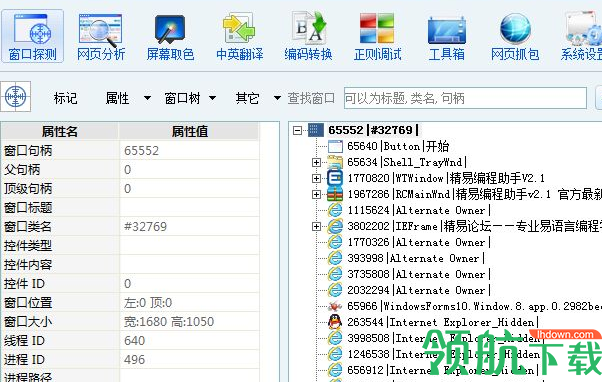Select the 263544 Internet Explorer_Hidden row
The height and width of the screenshot is (382, 602).
coord(443,322)
